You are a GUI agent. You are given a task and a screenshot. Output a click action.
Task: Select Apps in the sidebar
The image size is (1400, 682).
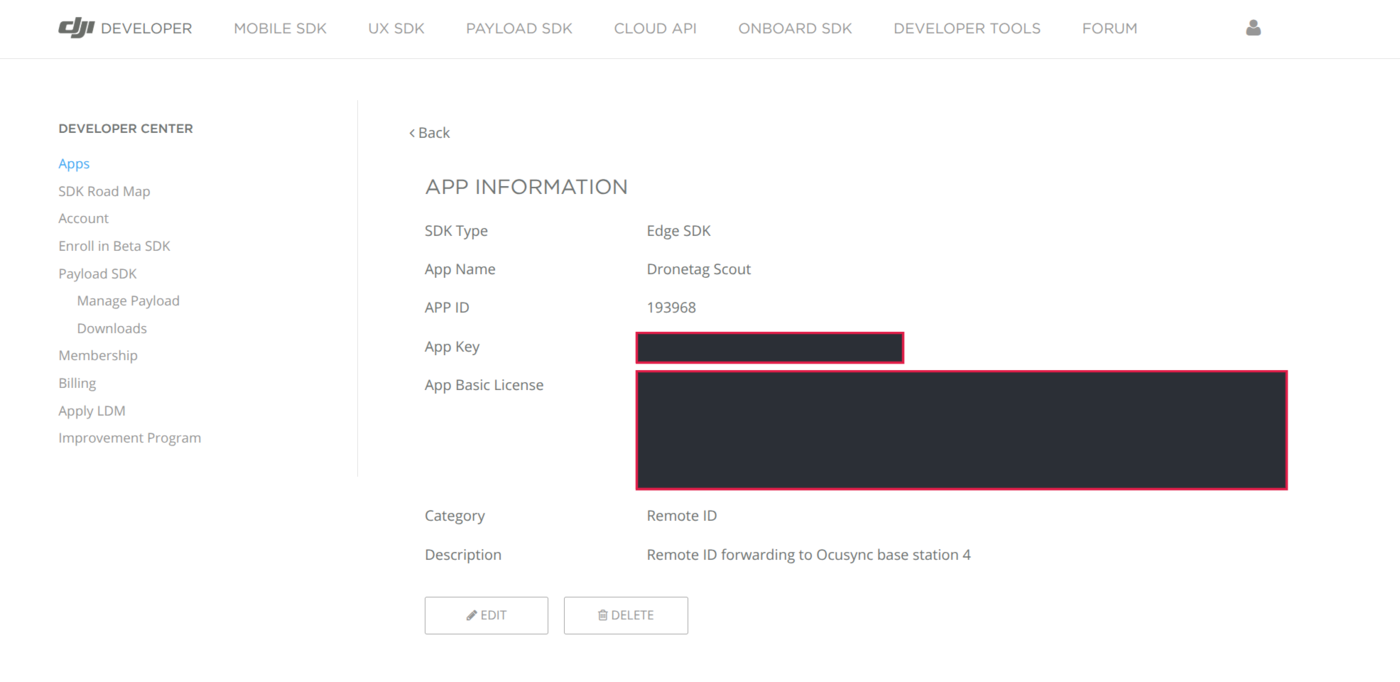[x=74, y=163]
